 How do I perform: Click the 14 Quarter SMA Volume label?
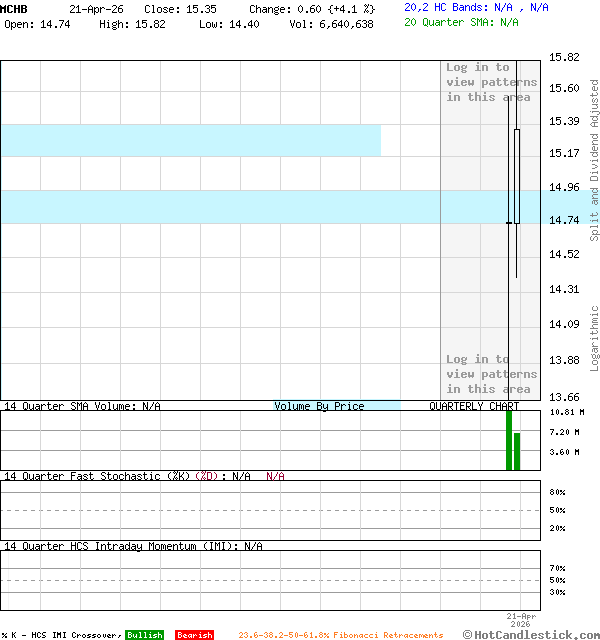coord(82,406)
